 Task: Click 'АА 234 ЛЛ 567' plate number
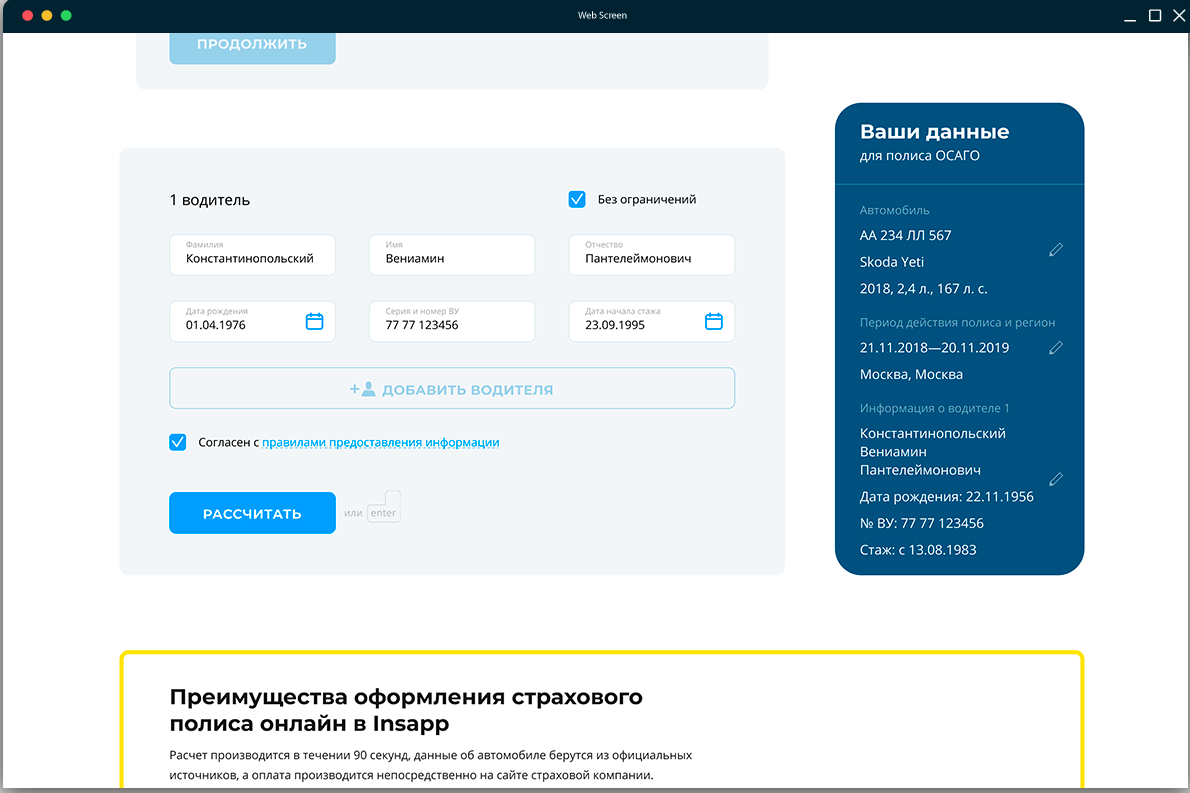905,235
